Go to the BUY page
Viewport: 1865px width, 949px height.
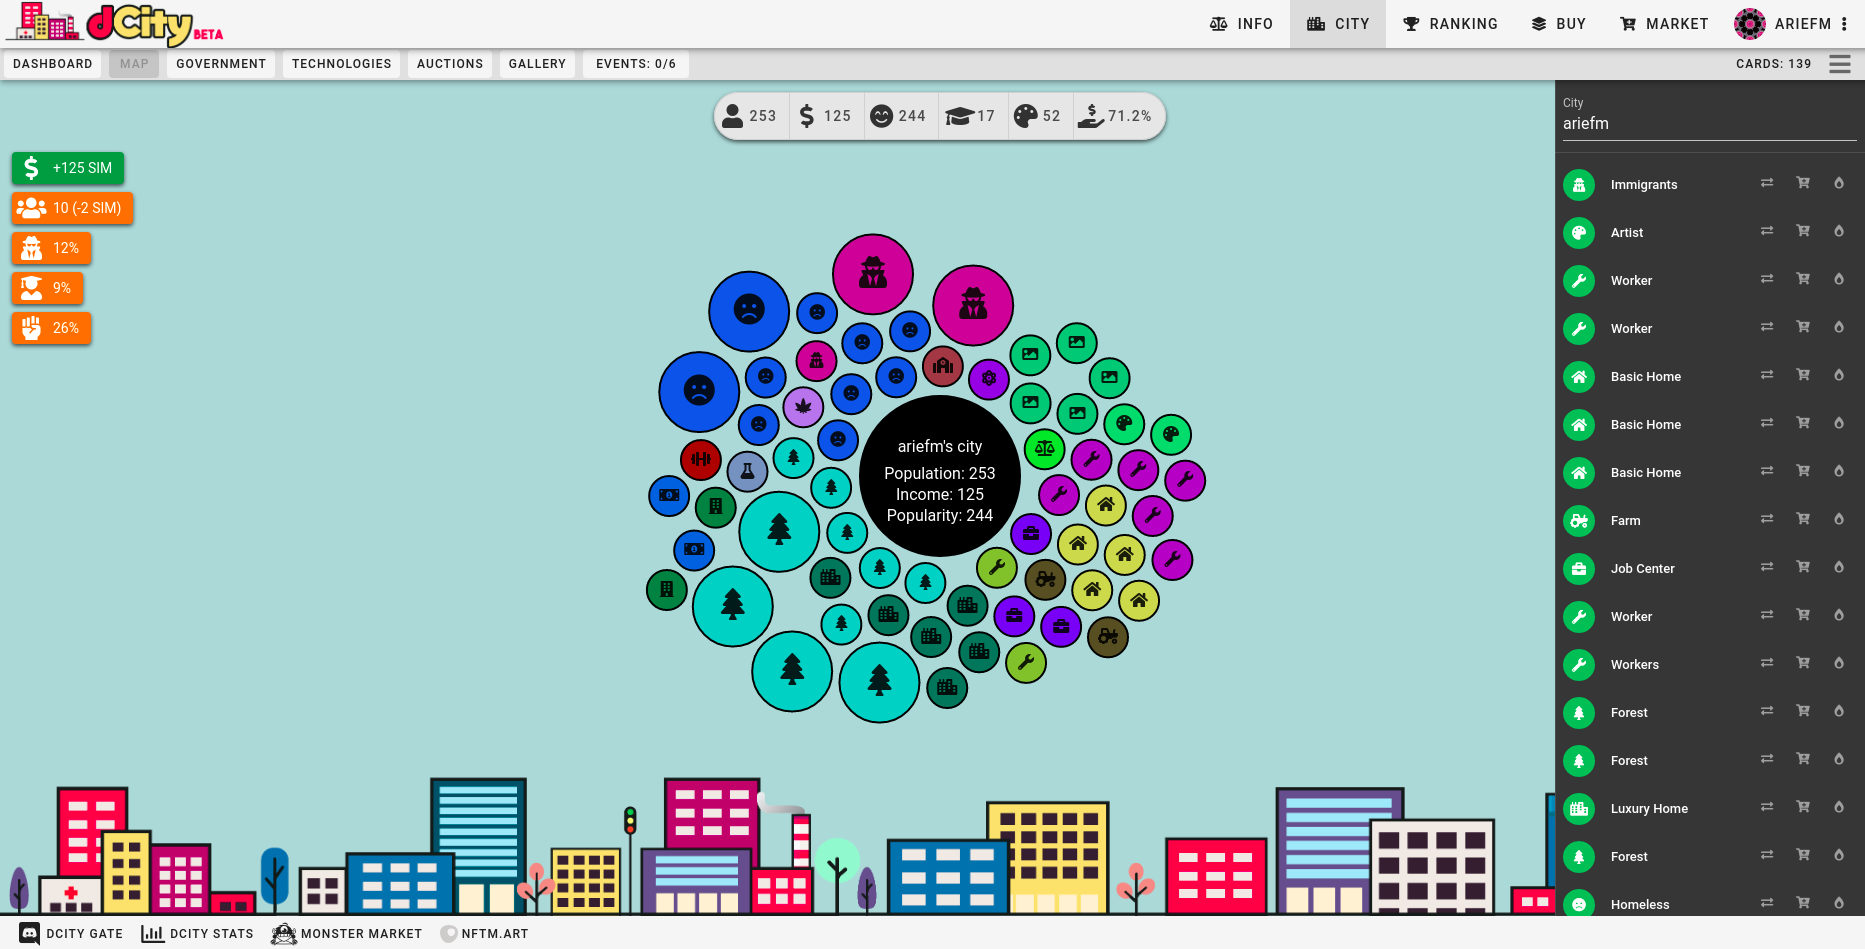click(1559, 24)
